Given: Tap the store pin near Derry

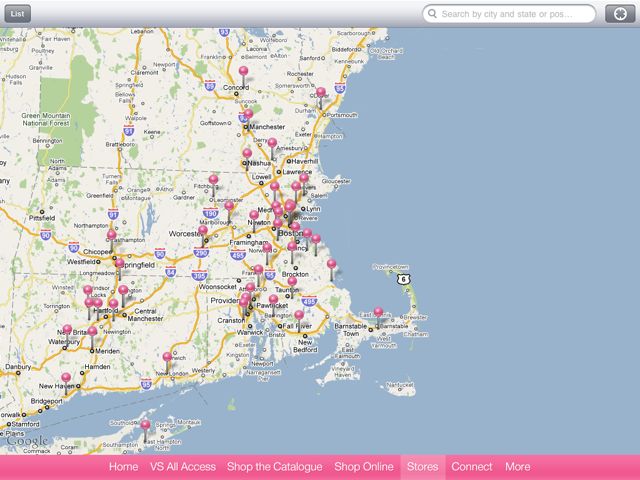Looking at the screenshot, I should coord(272,143).
